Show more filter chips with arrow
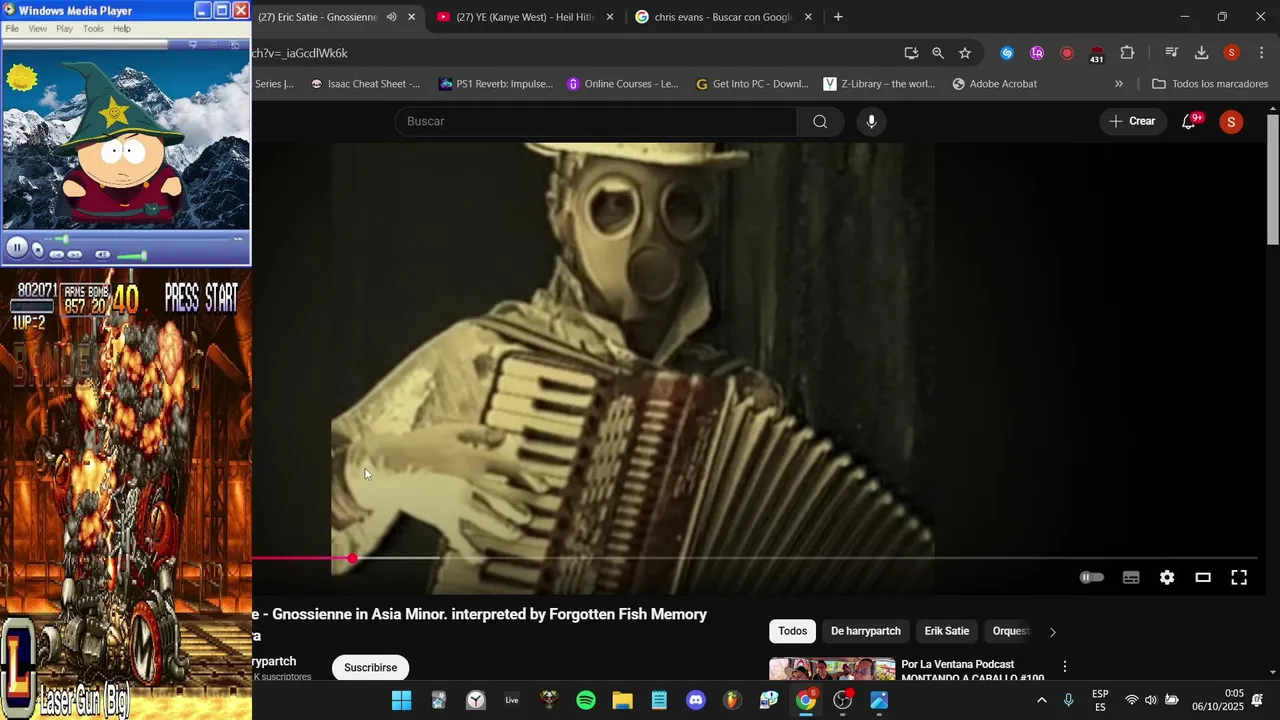Screen dimensions: 1280x720 (x=1052, y=632)
